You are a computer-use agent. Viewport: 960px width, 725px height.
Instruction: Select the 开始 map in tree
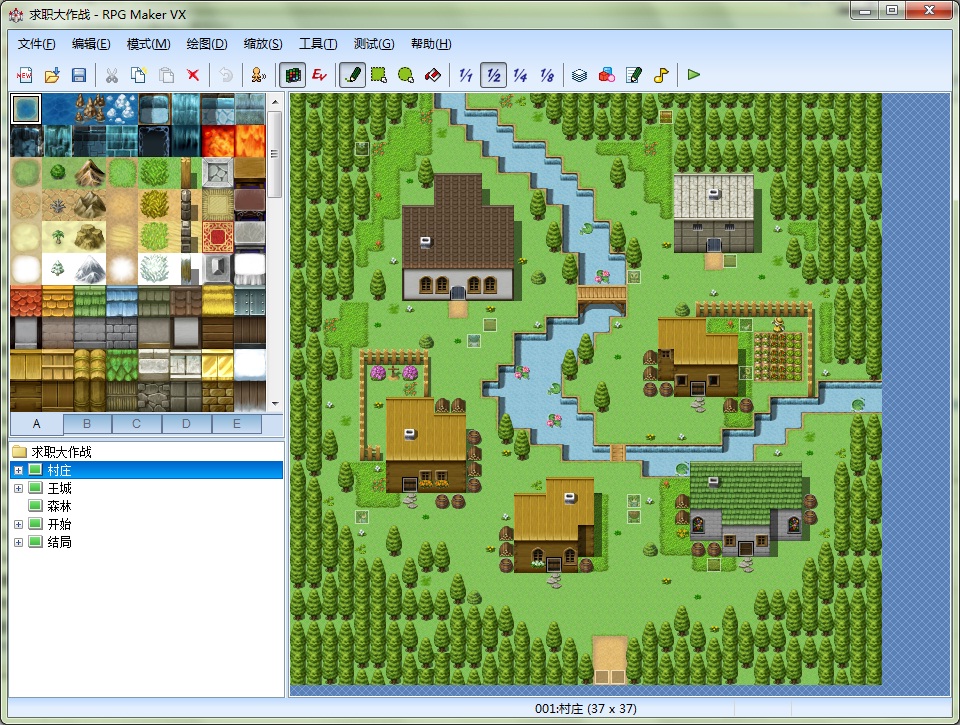(x=59, y=524)
